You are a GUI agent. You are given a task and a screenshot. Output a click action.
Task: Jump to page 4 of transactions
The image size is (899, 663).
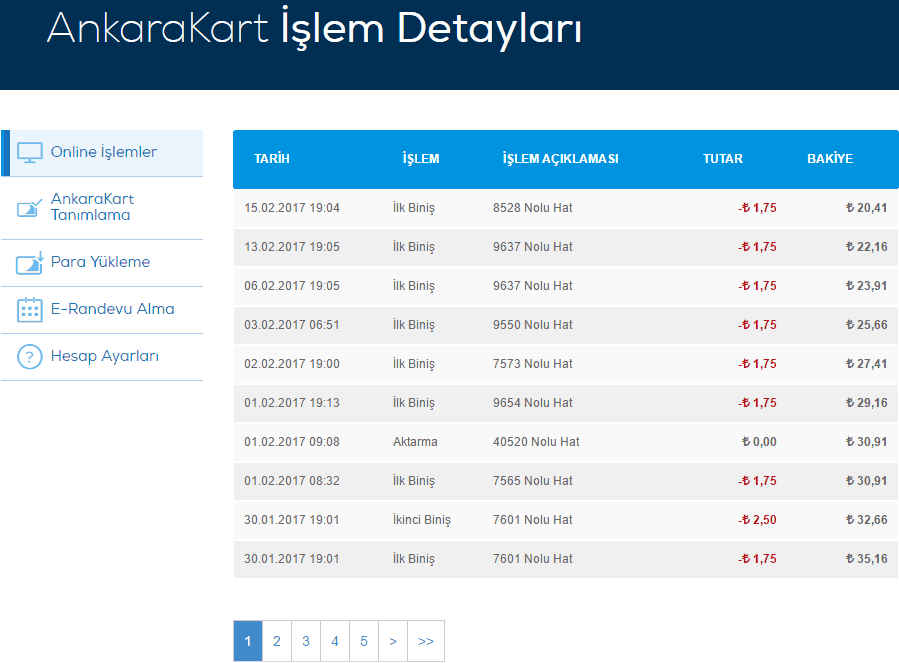click(335, 641)
